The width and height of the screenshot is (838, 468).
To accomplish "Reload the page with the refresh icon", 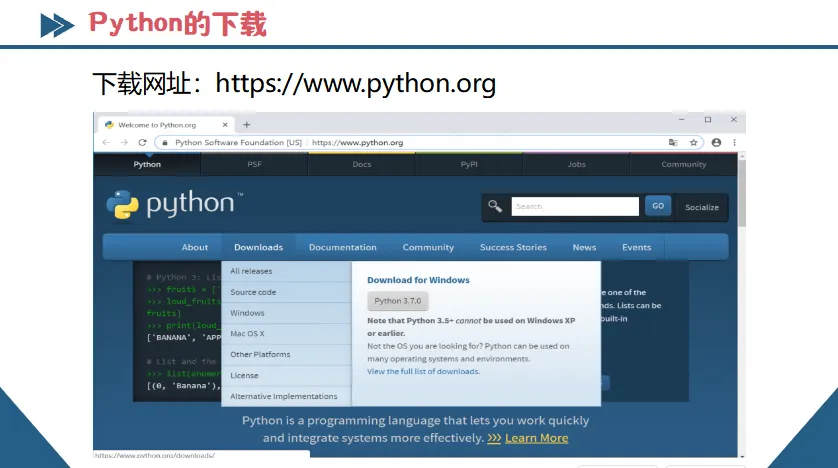I will click(x=142, y=143).
